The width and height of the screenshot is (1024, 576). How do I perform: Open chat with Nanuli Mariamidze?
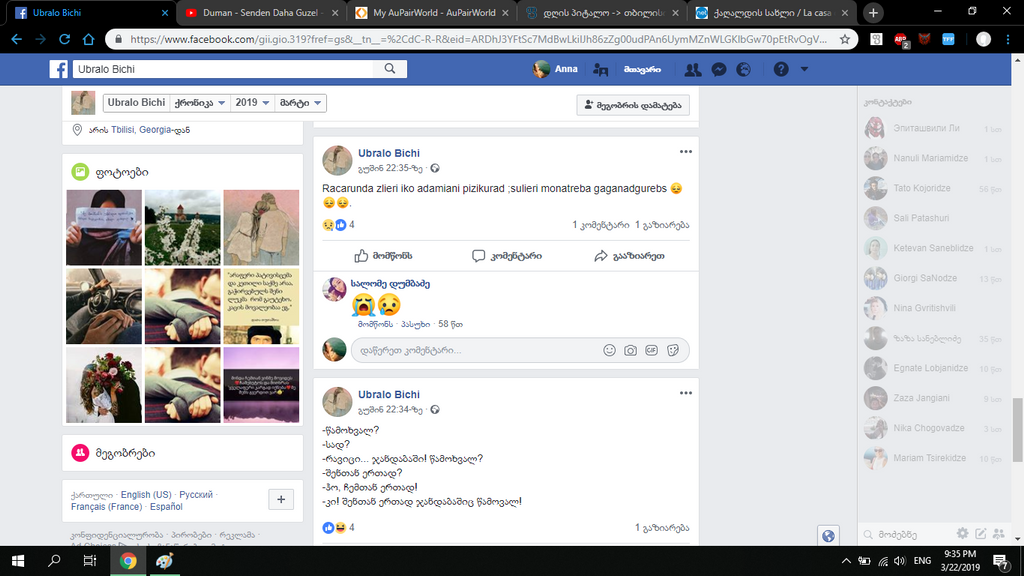933,158
